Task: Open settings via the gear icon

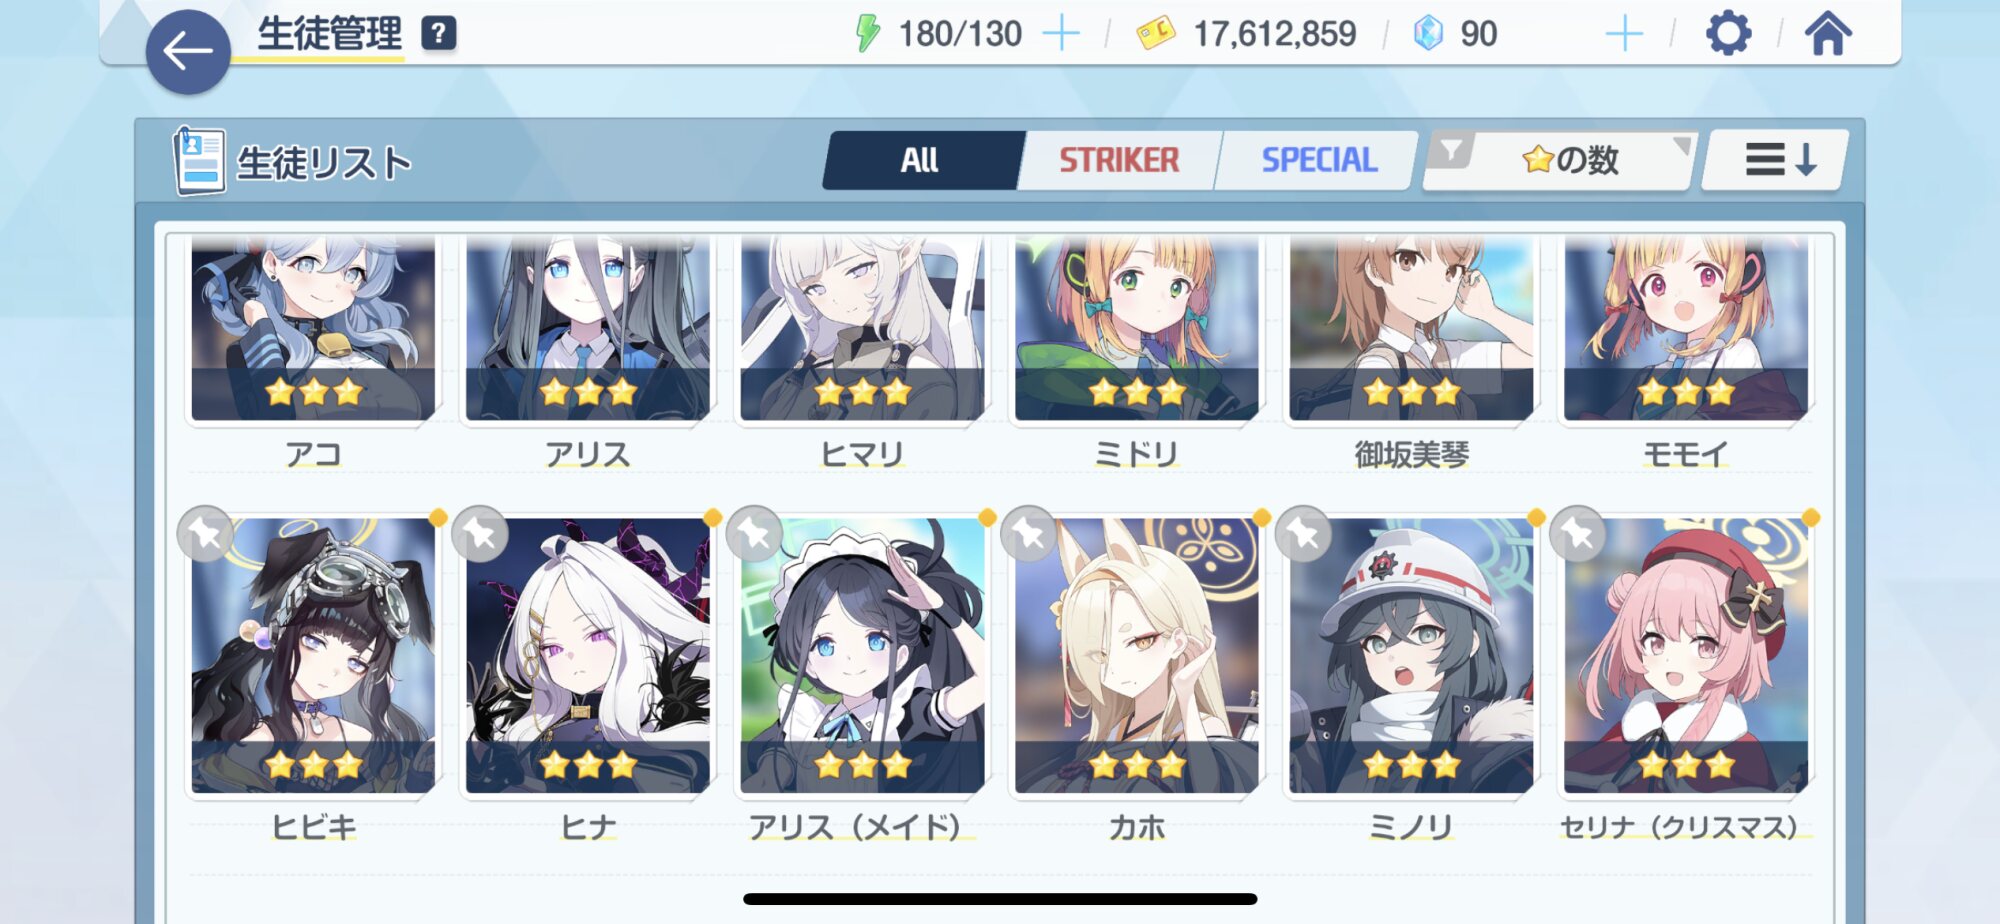Action: point(1728,34)
